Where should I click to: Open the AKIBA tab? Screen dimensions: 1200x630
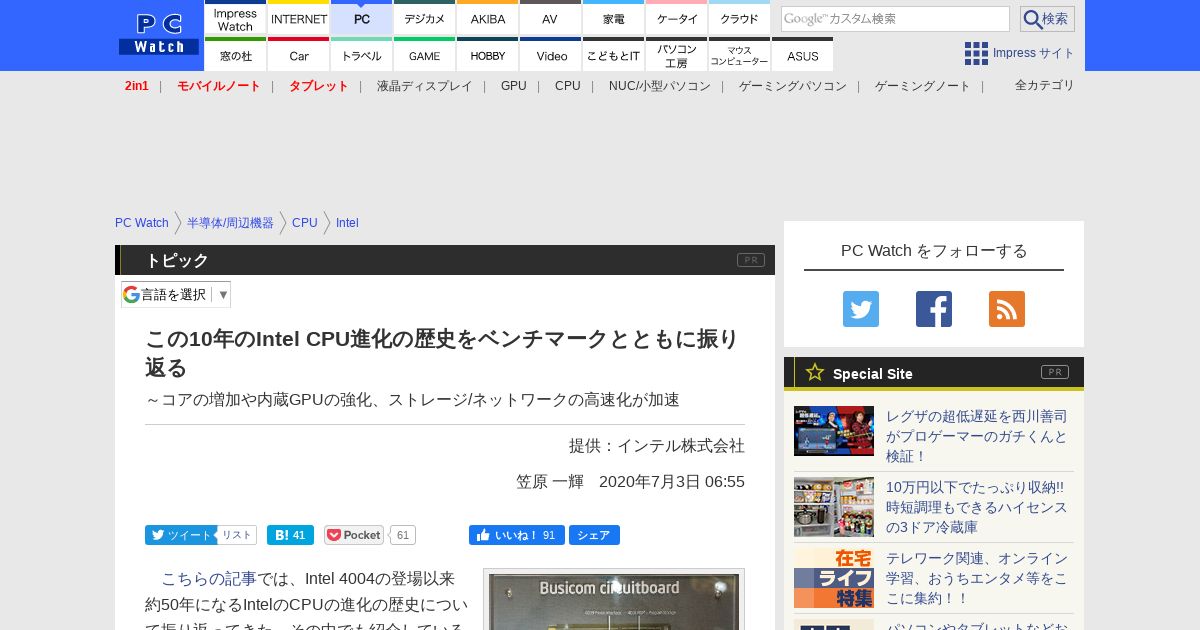coord(488,18)
